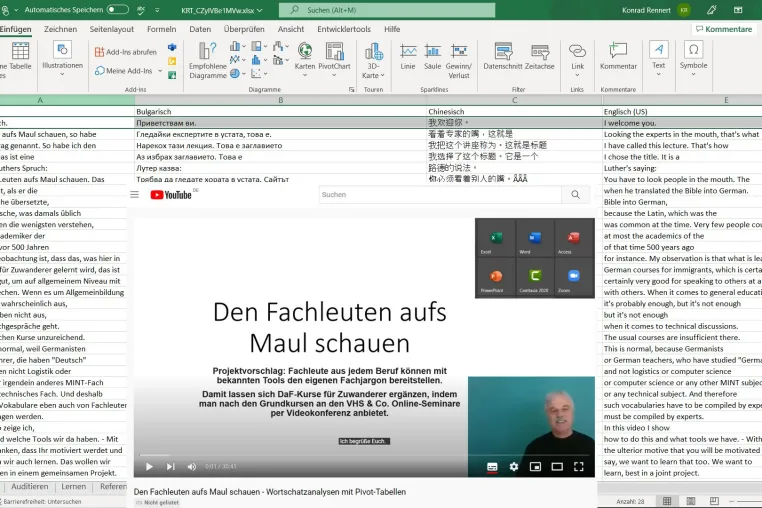Play the YouTube video
The image size is (762, 508).
149,467
